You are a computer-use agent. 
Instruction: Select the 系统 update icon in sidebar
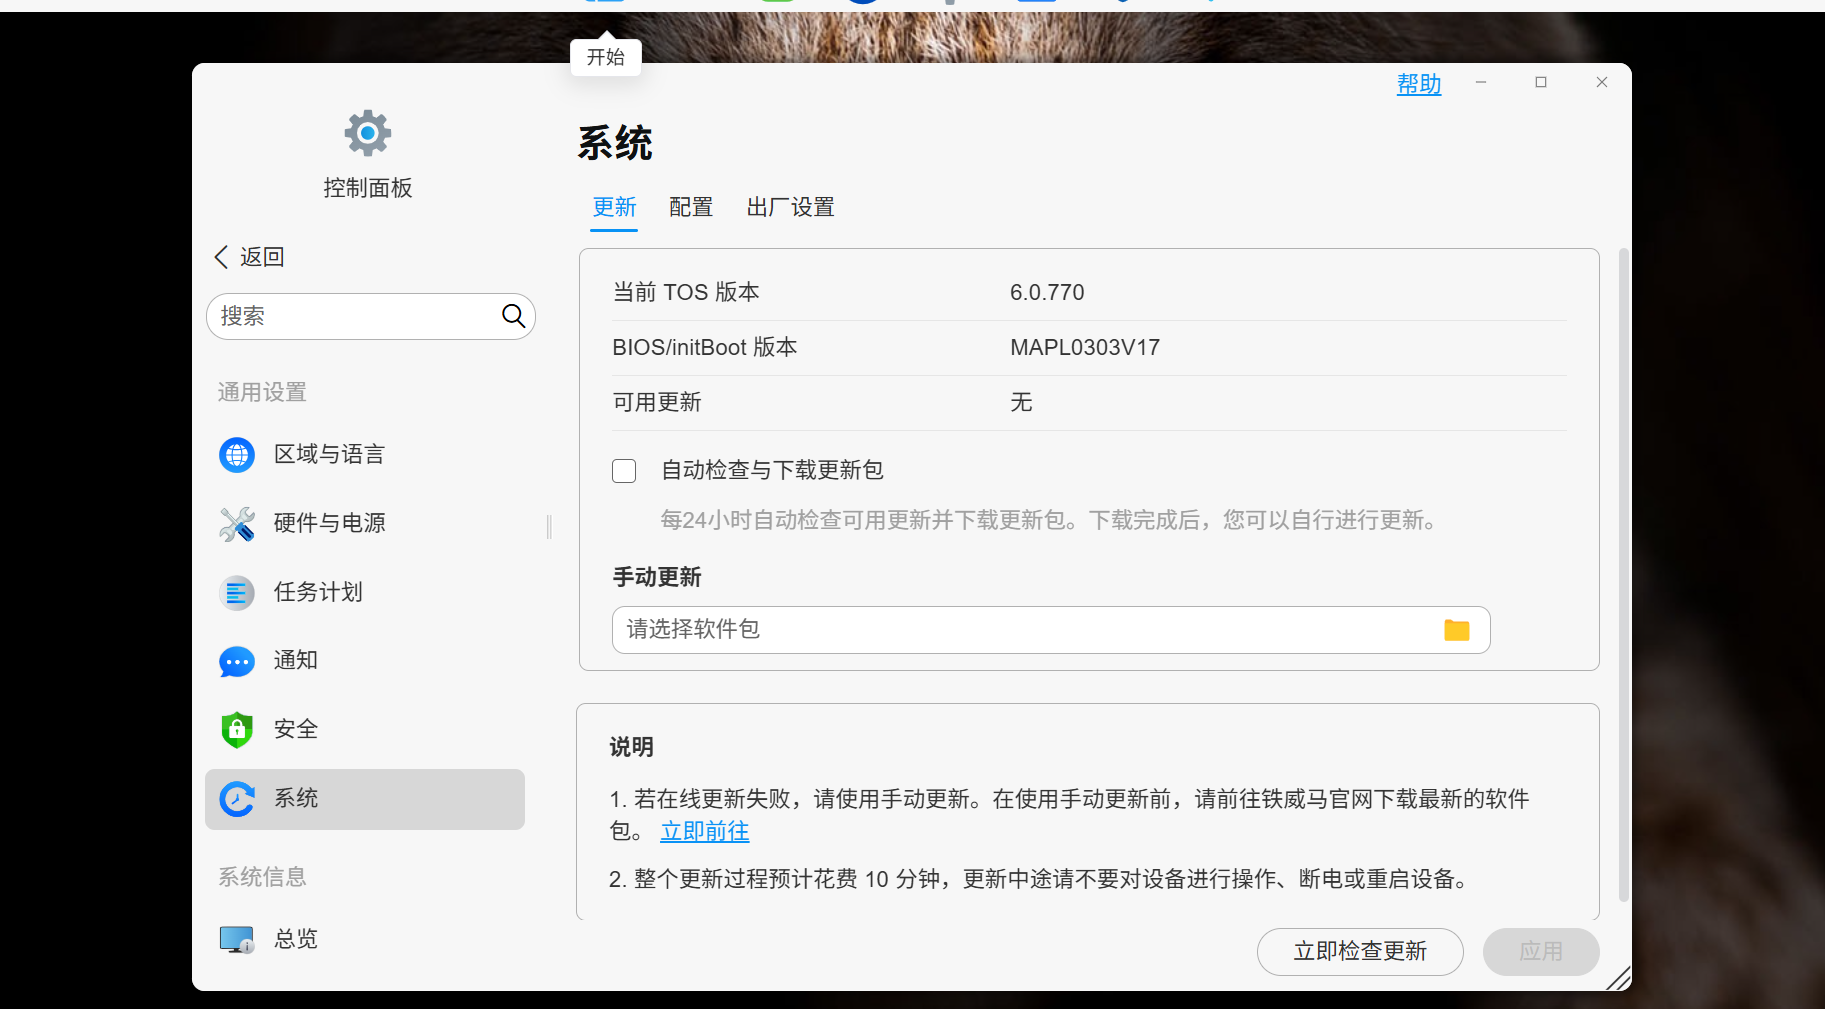coord(237,799)
